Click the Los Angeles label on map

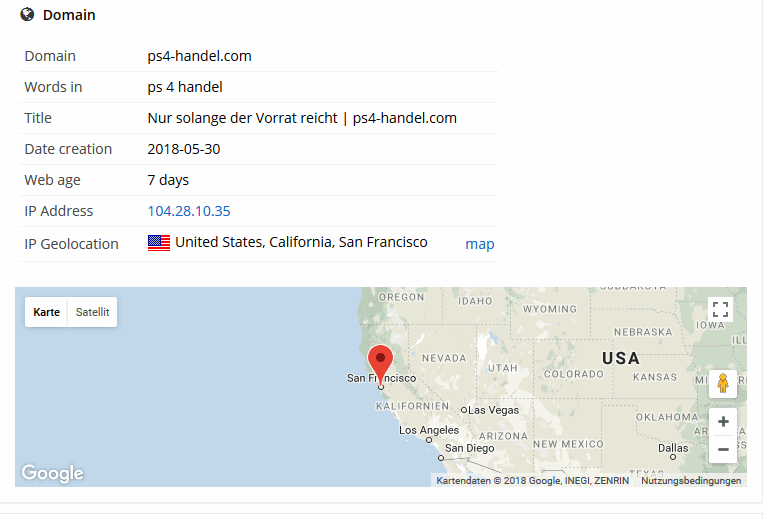[x=429, y=430]
